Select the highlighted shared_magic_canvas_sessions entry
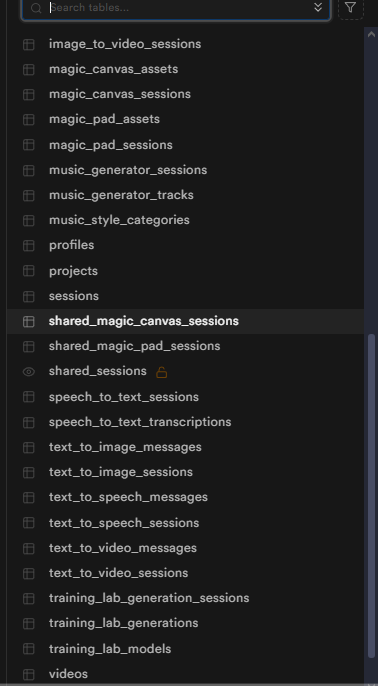Viewport: 378px width, 686px height. coord(185,321)
